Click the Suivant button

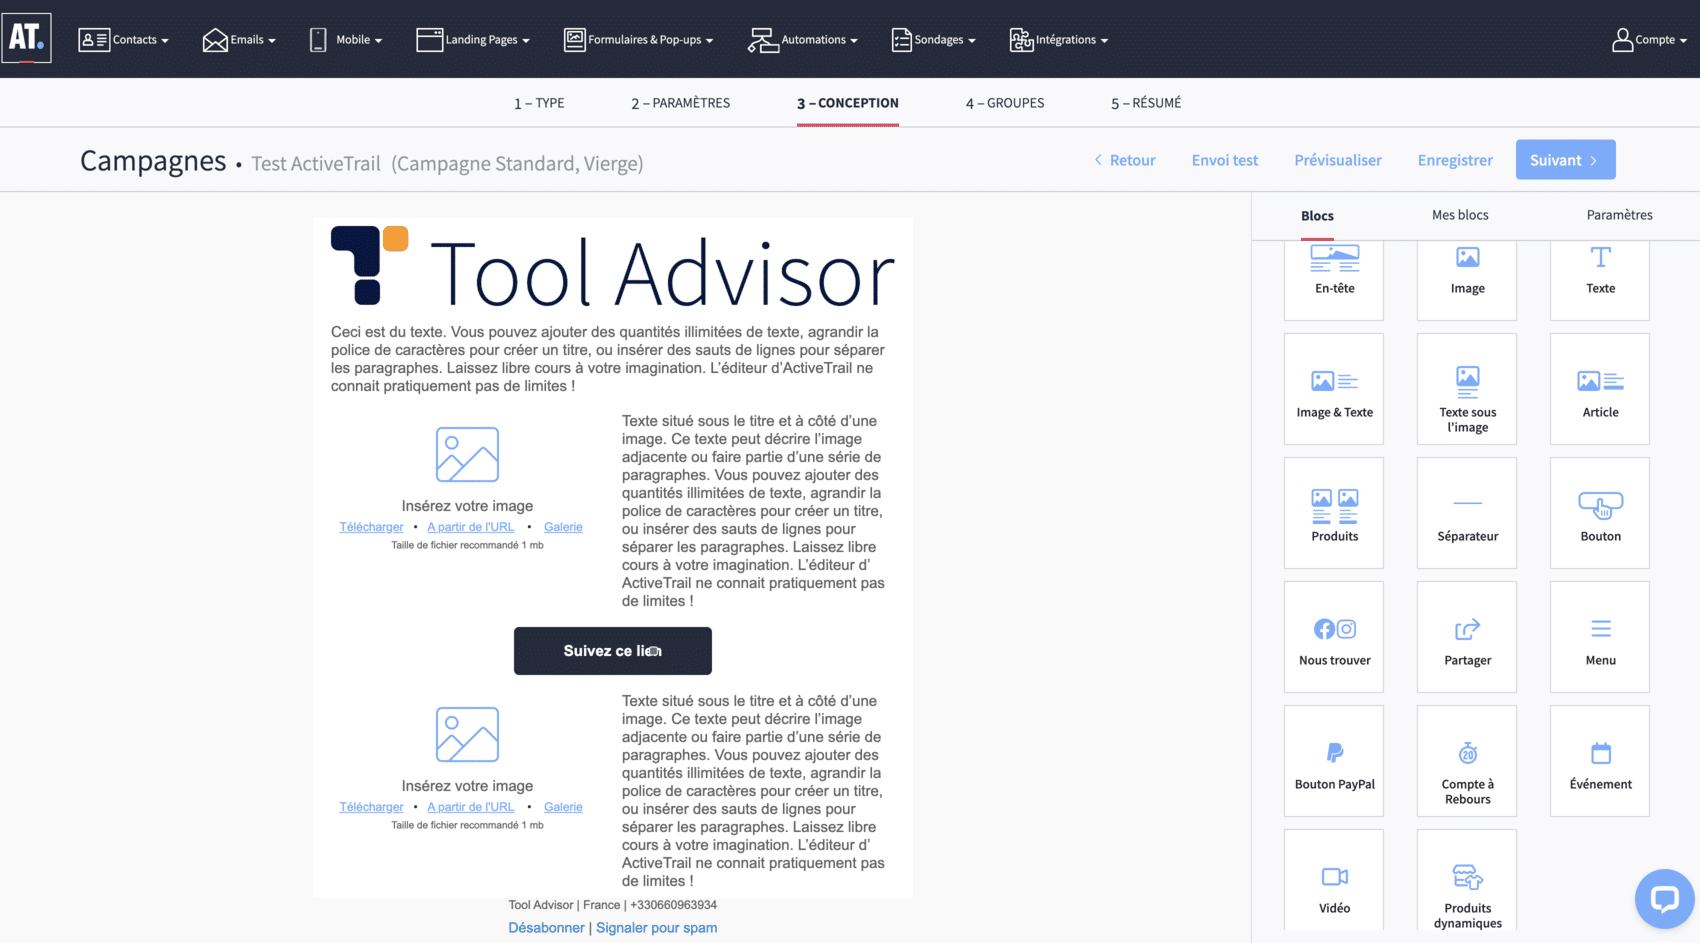1565,160
